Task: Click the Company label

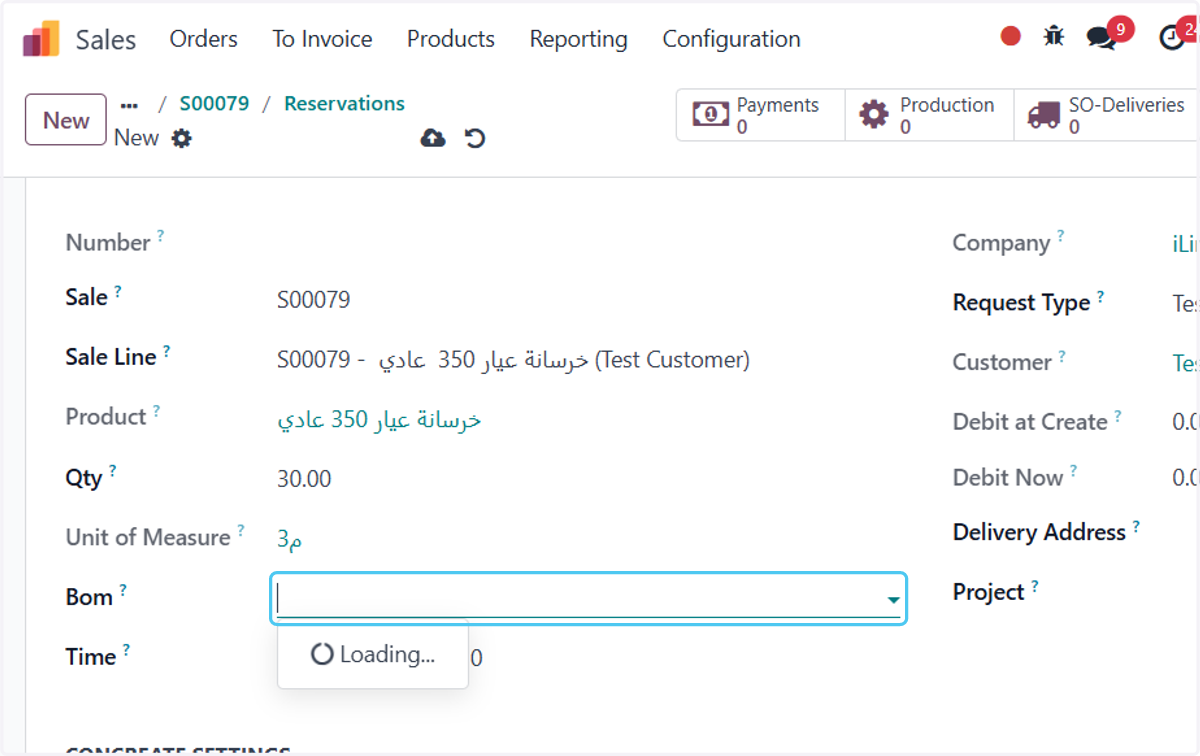Action: pyautogui.click(x=1001, y=243)
